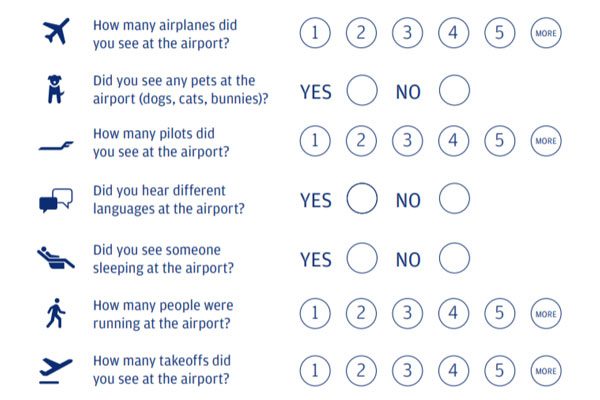600x400 pixels.
Task: Click the speech bubbles languages icon
Action: 56,200
